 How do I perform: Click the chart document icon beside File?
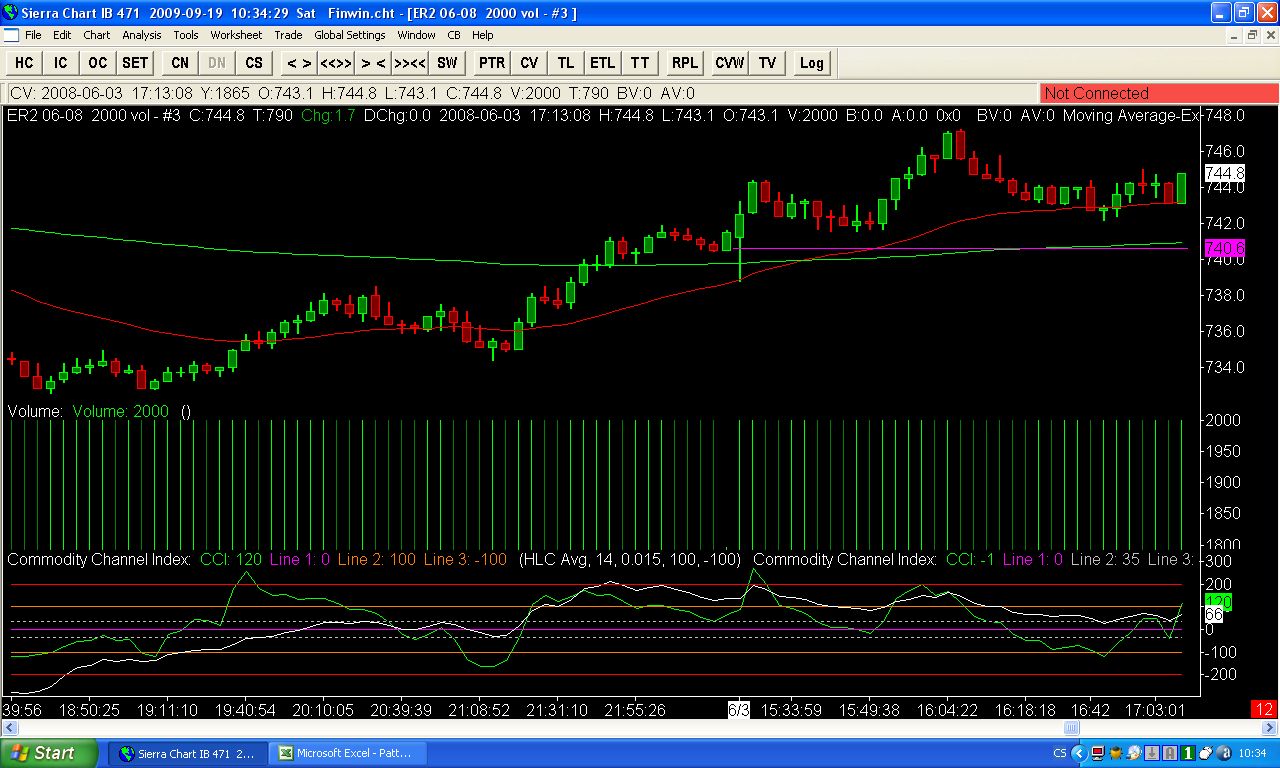pos(11,35)
